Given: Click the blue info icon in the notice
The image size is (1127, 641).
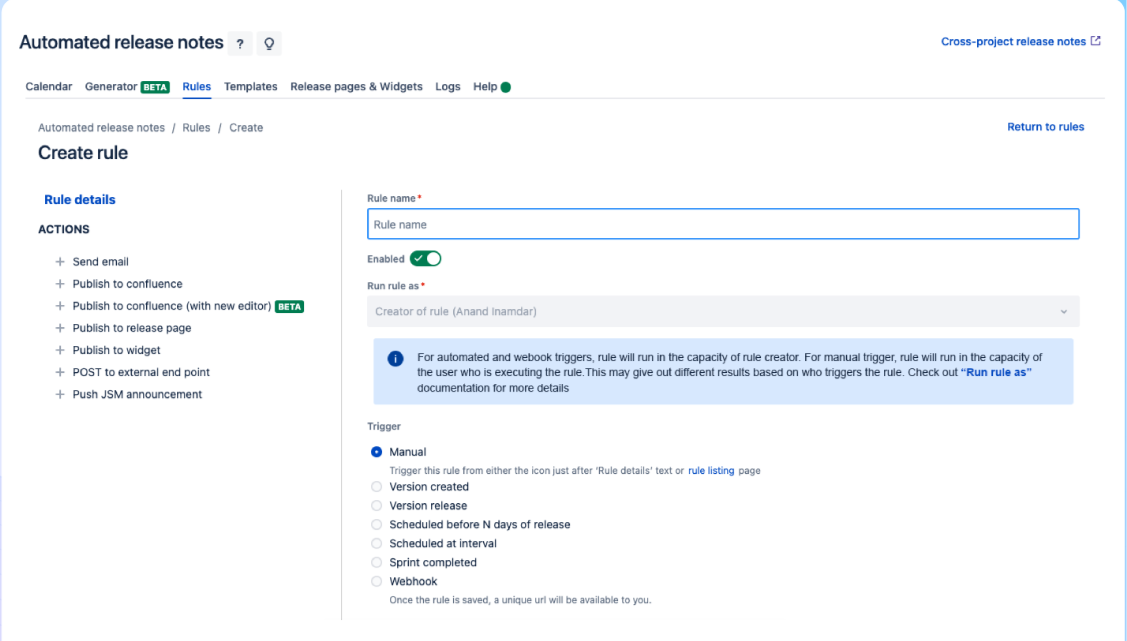Looking at the screenshot, I should [x=396, y=358].
